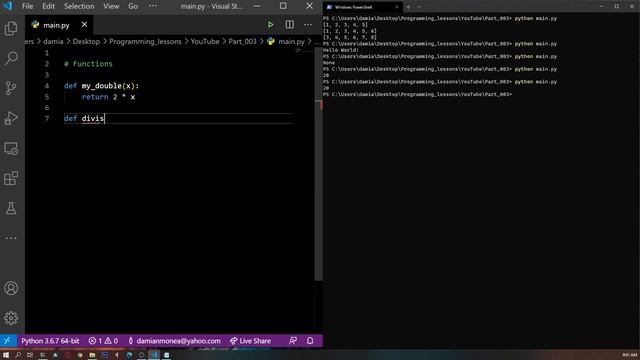The image size is (640, 360).
Task: Expand 'YouTube' breadcrumb folder
Action: 205,42
